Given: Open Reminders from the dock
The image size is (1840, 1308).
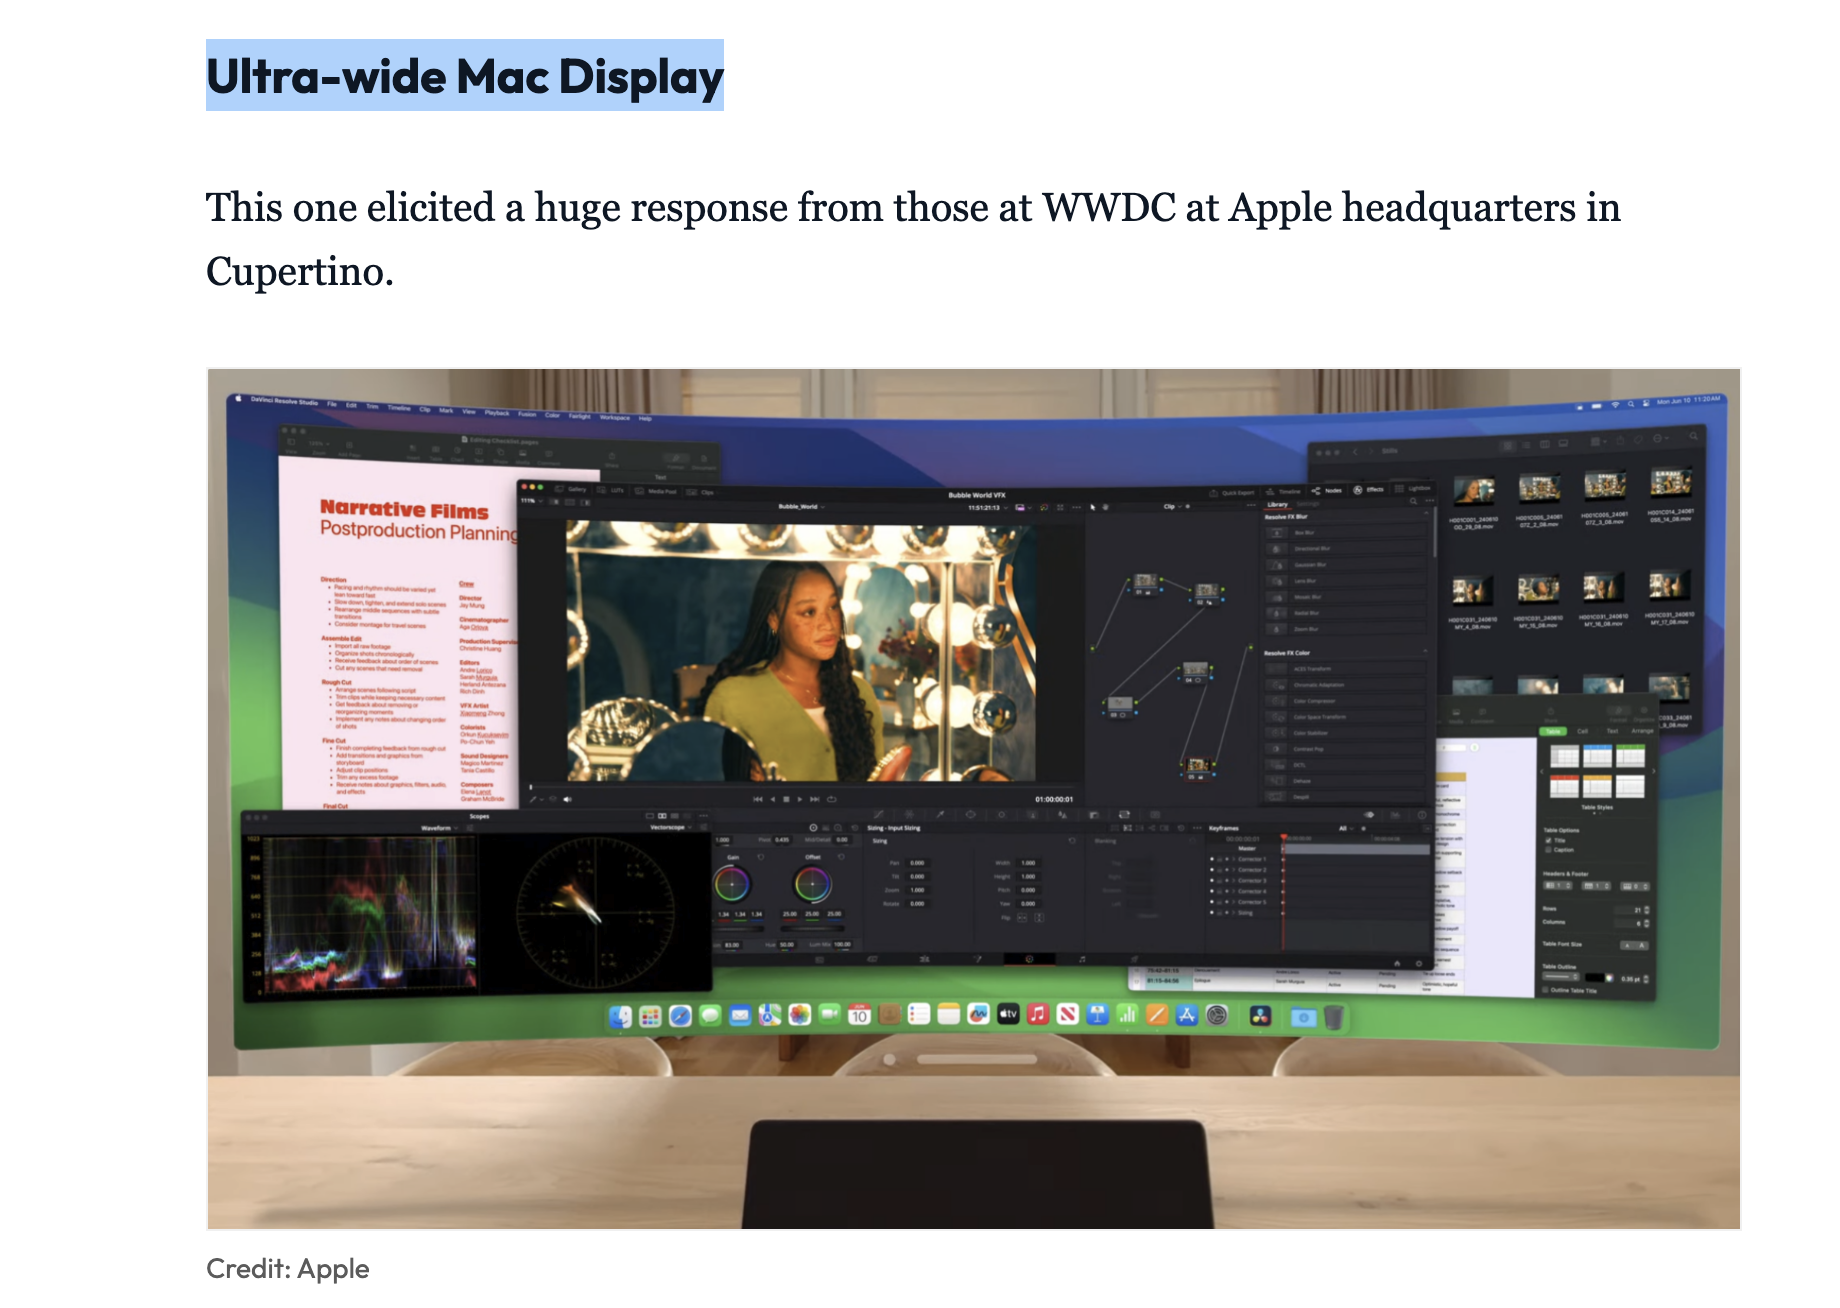Looking at the screenshot, I should [x=919, y=1015].
